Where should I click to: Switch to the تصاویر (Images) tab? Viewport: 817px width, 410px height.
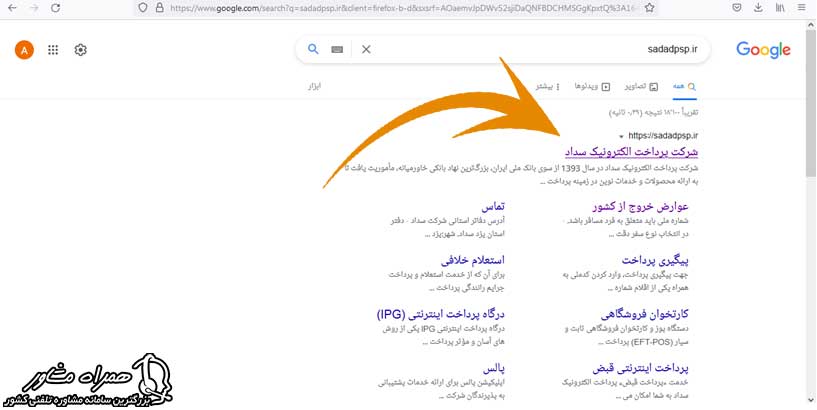tap(641, 86)
